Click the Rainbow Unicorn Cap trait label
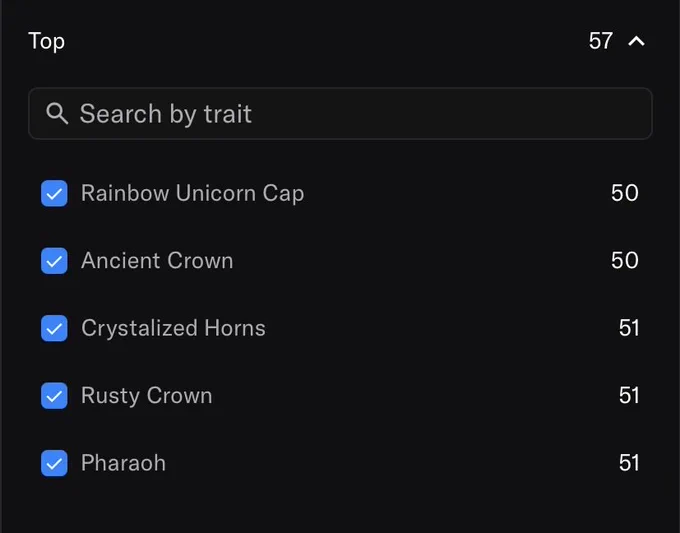Image resolution: width=680 pixels, height=533 pixels. pyautogui.click(x=193, y=193)
